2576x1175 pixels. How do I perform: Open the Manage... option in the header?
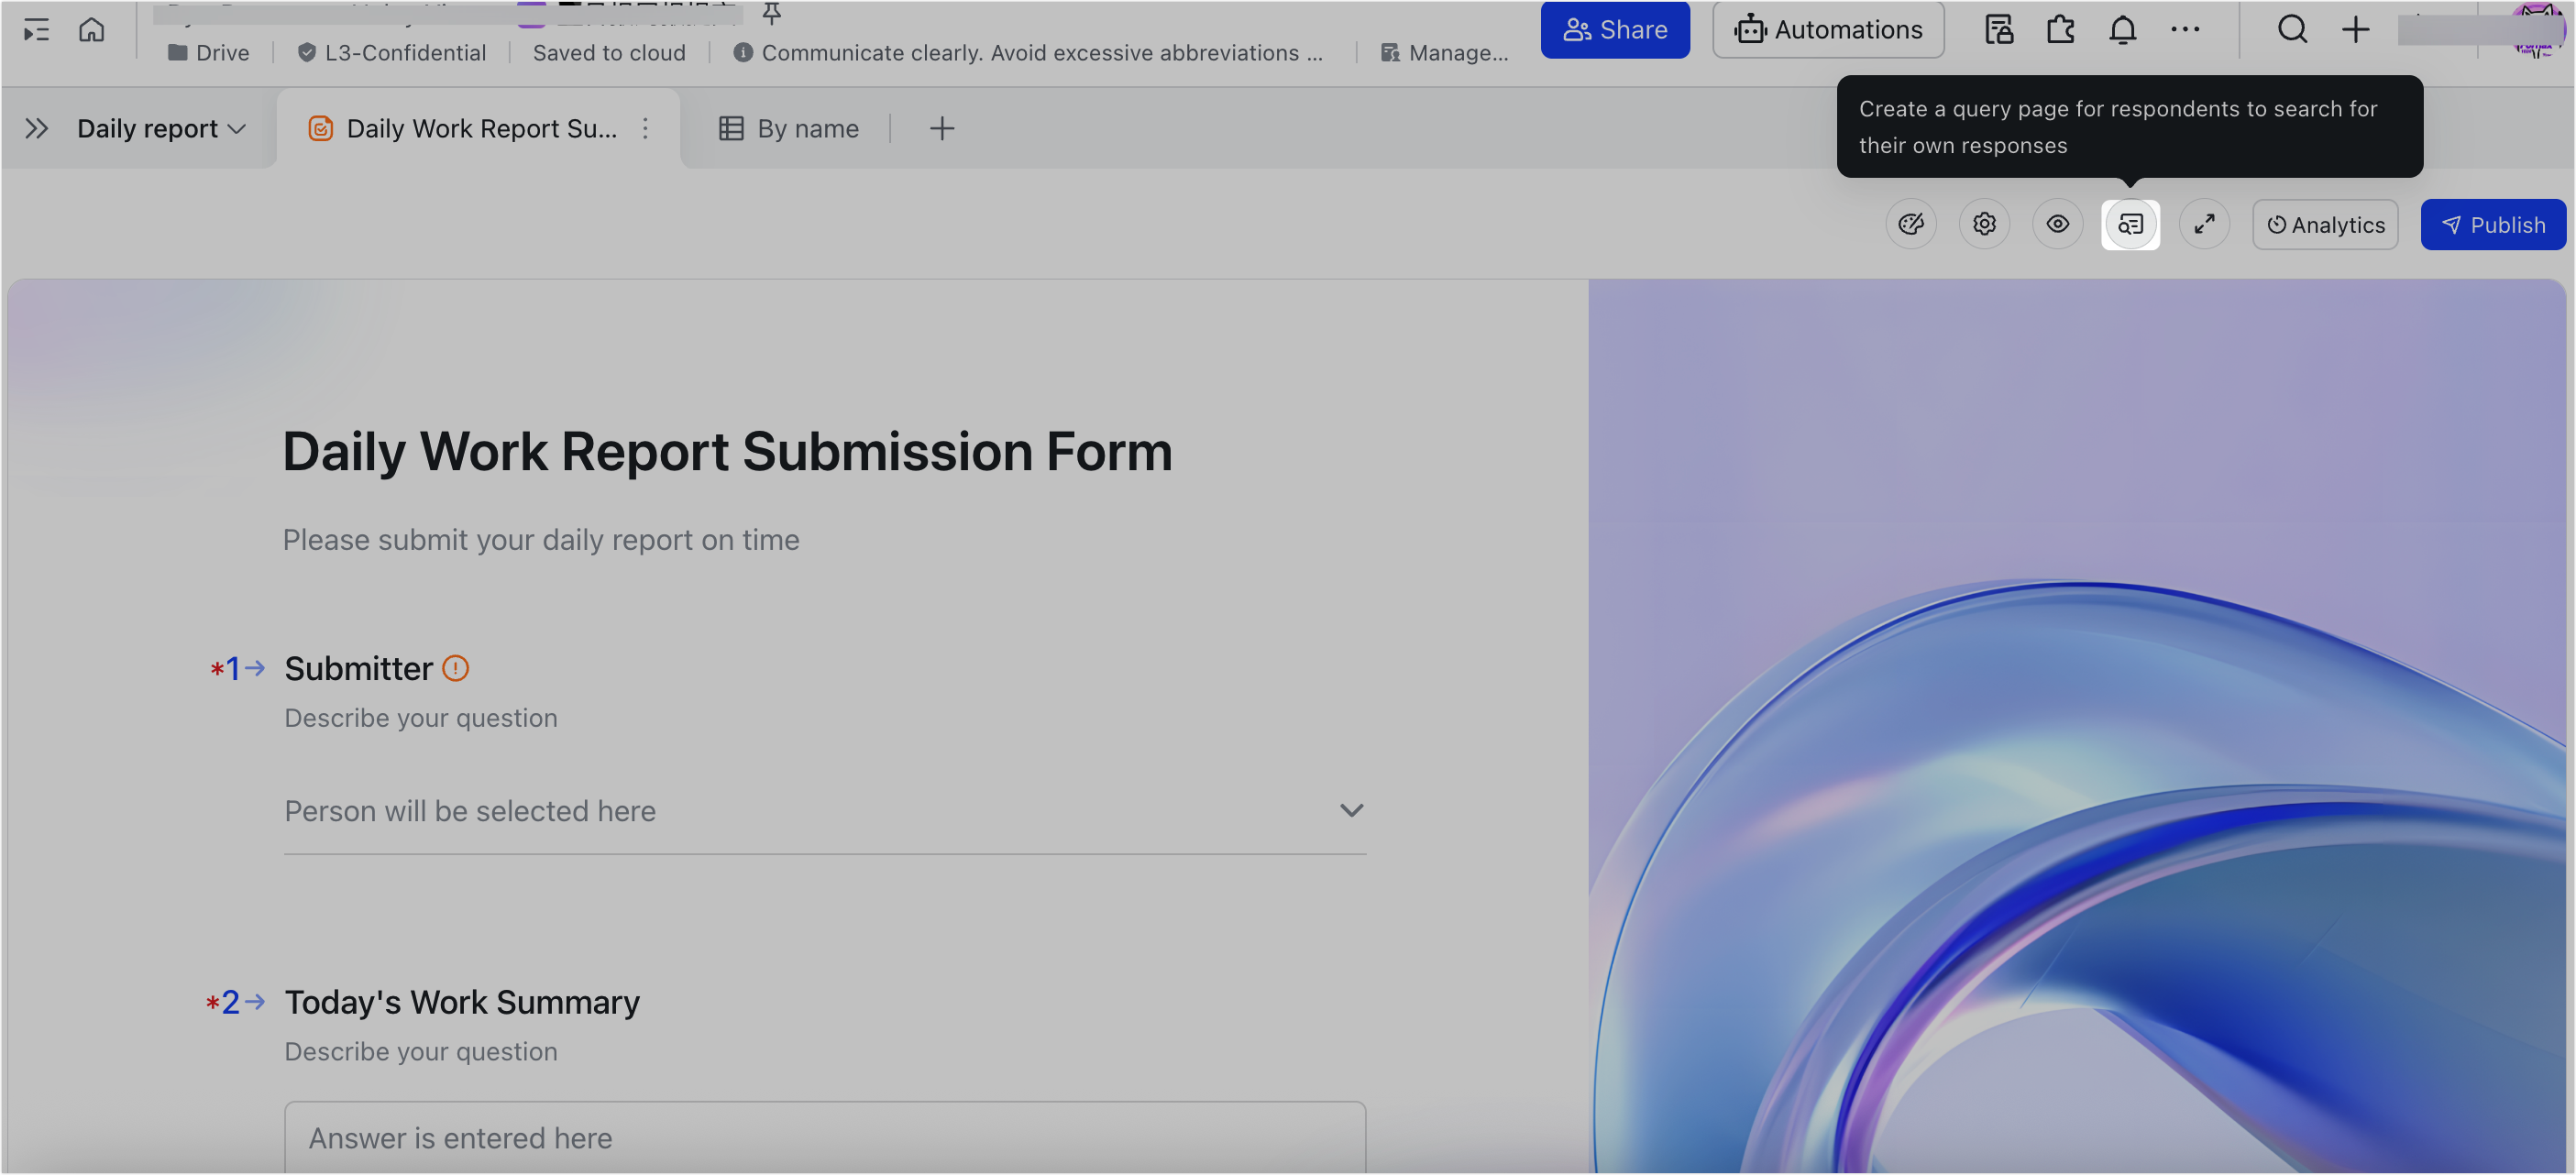[1444, 53]
